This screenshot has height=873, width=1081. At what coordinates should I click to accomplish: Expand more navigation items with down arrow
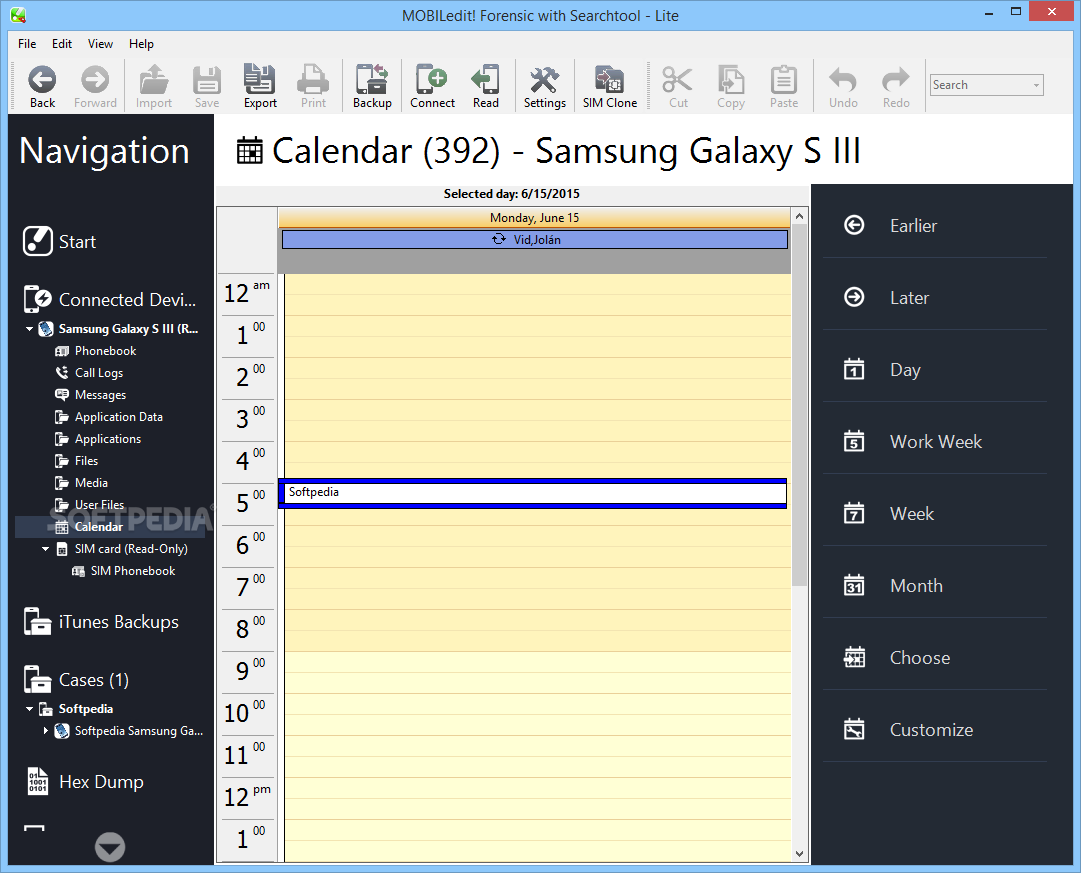point(110,847)
